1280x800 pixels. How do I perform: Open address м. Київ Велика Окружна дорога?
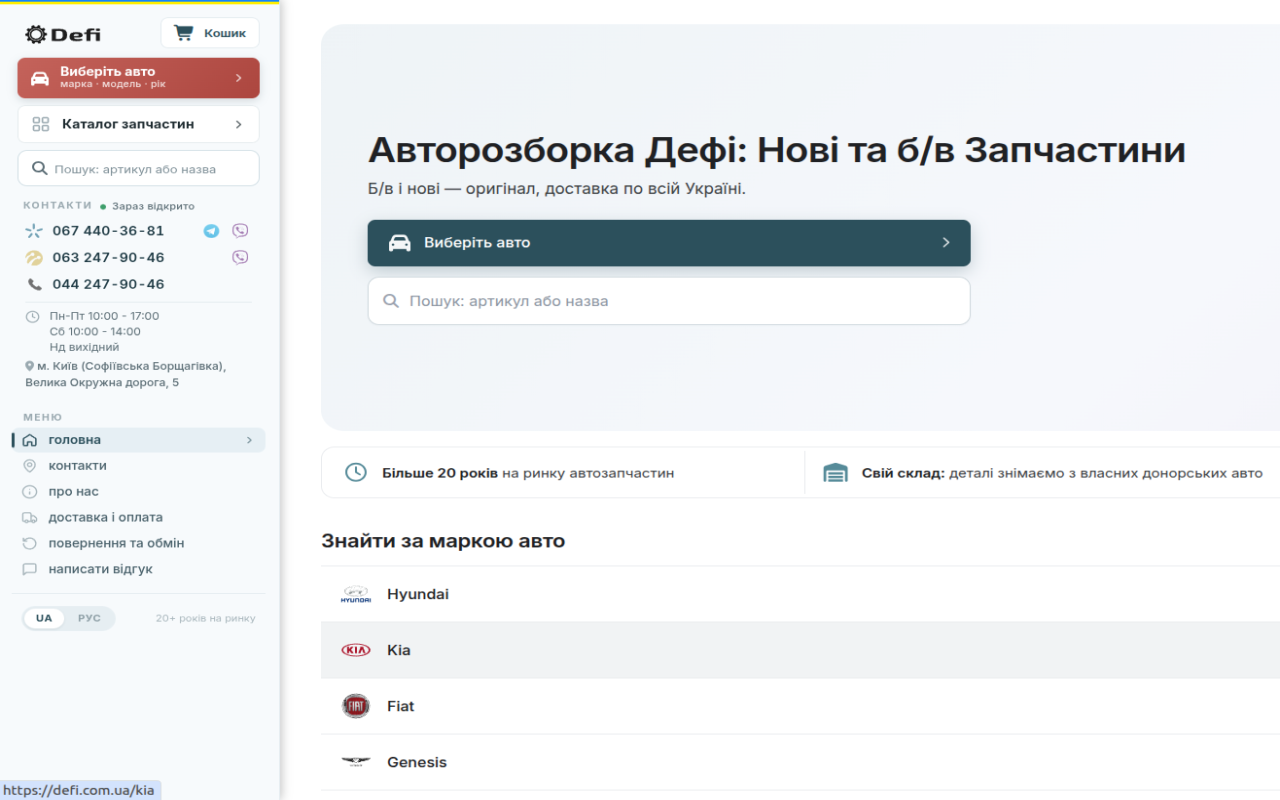(x=125, y=374)
